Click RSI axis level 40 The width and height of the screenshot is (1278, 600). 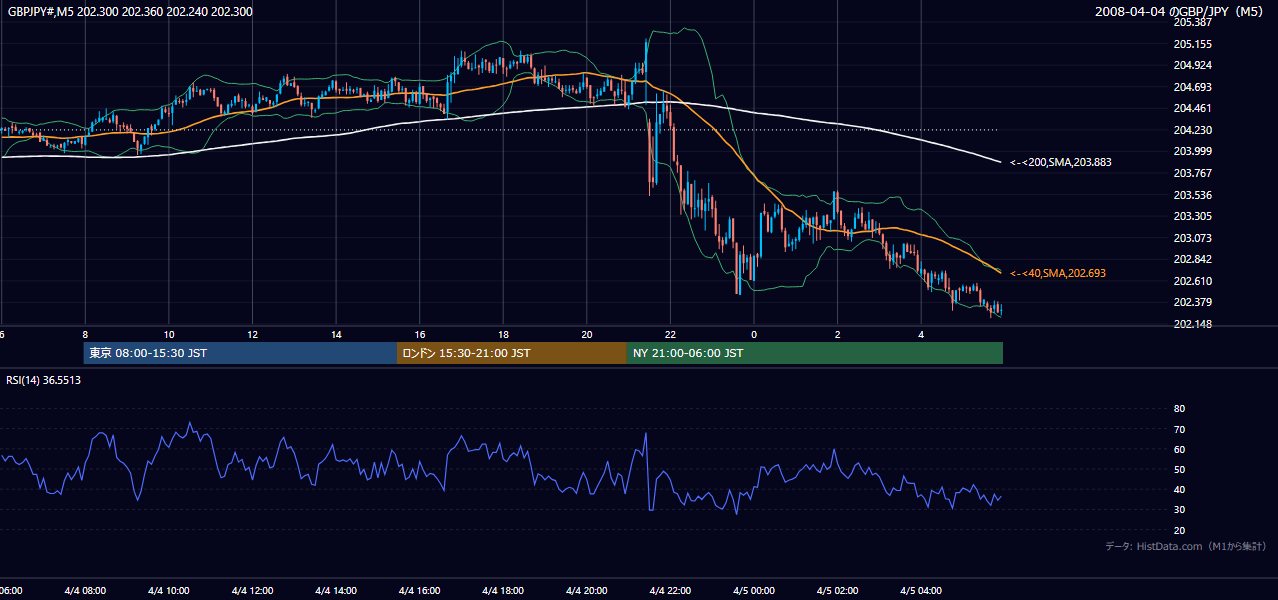point(1180,489)
